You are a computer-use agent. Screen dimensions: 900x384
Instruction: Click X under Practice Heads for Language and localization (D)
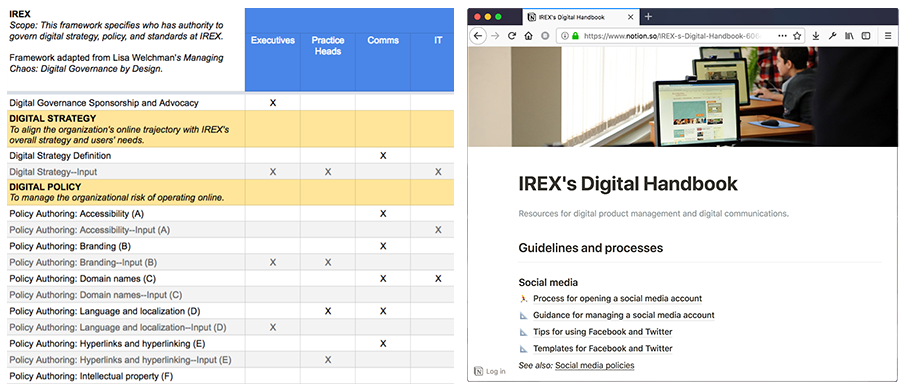(328, 311)
